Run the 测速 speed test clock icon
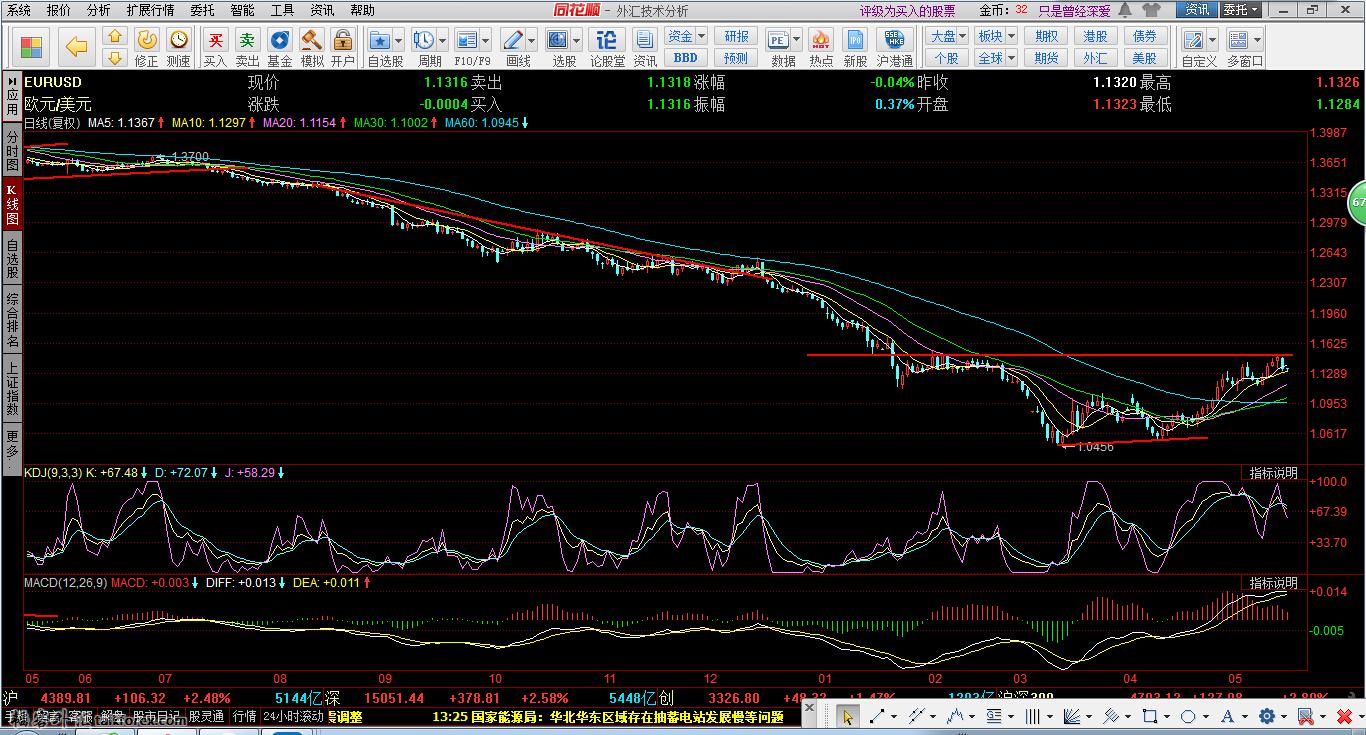Screen dimensions: 1366x735 (179, 40)
